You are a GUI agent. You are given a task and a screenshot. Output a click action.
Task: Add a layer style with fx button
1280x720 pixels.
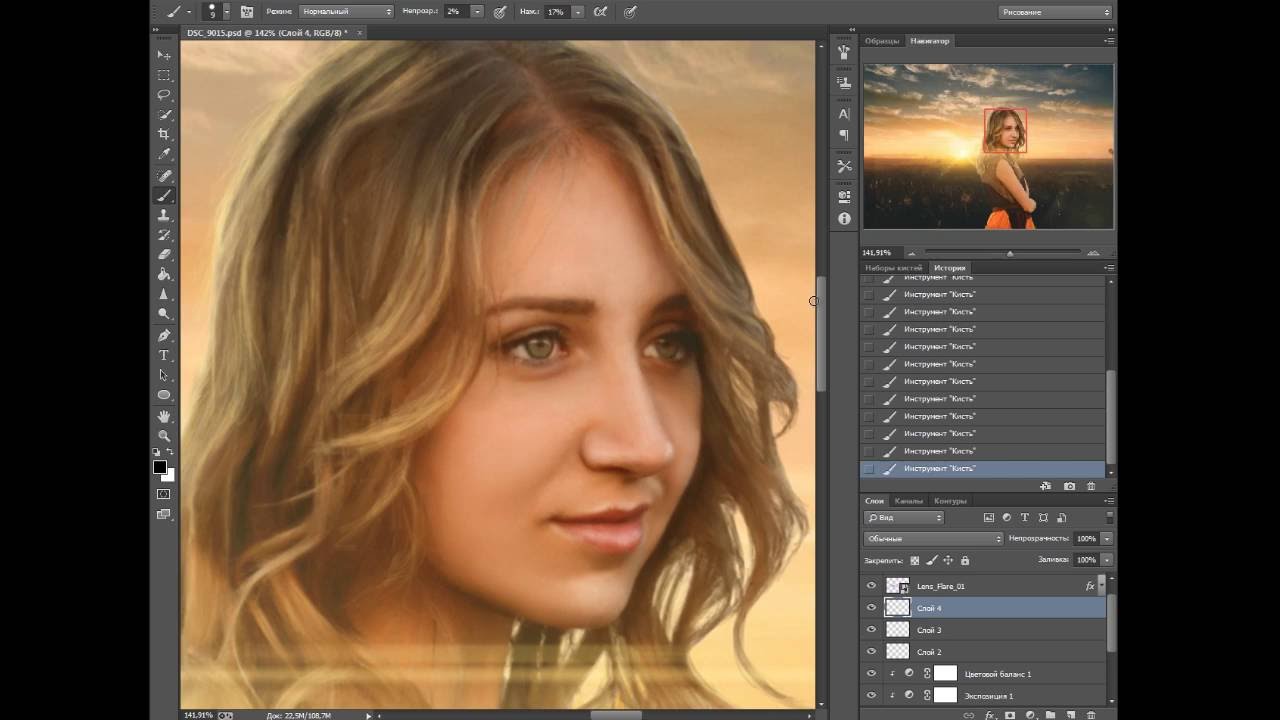click(x=990, y=715)
